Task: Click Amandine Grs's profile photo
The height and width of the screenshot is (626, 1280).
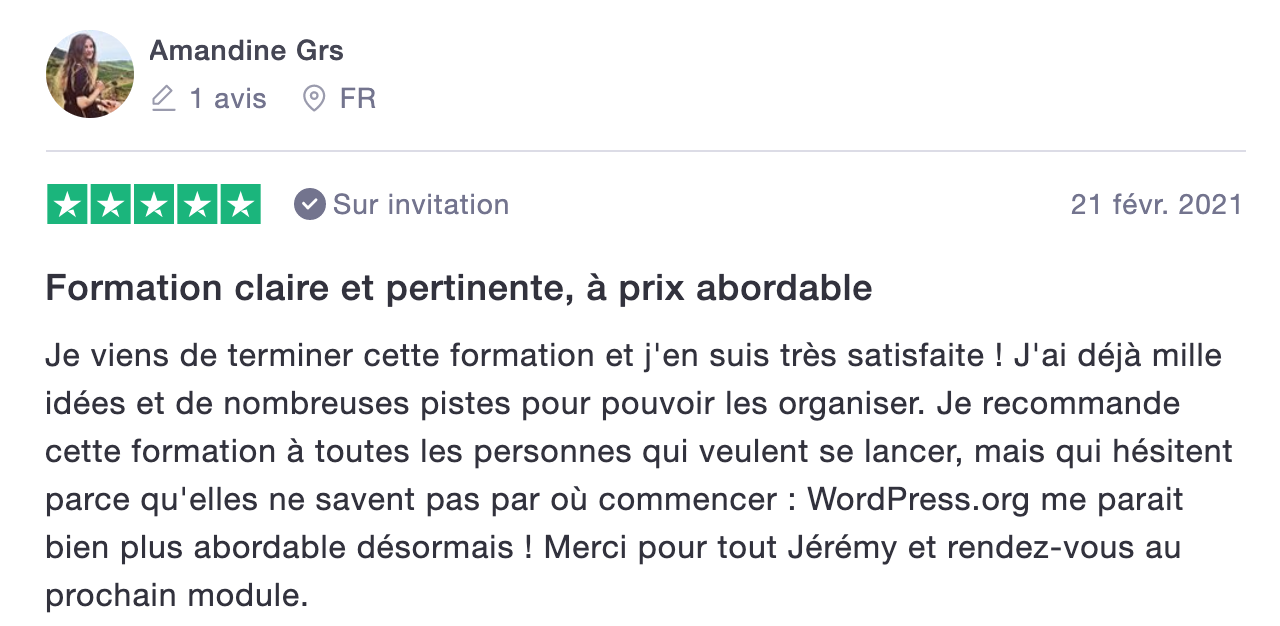Action: click(x=90, y=74)
